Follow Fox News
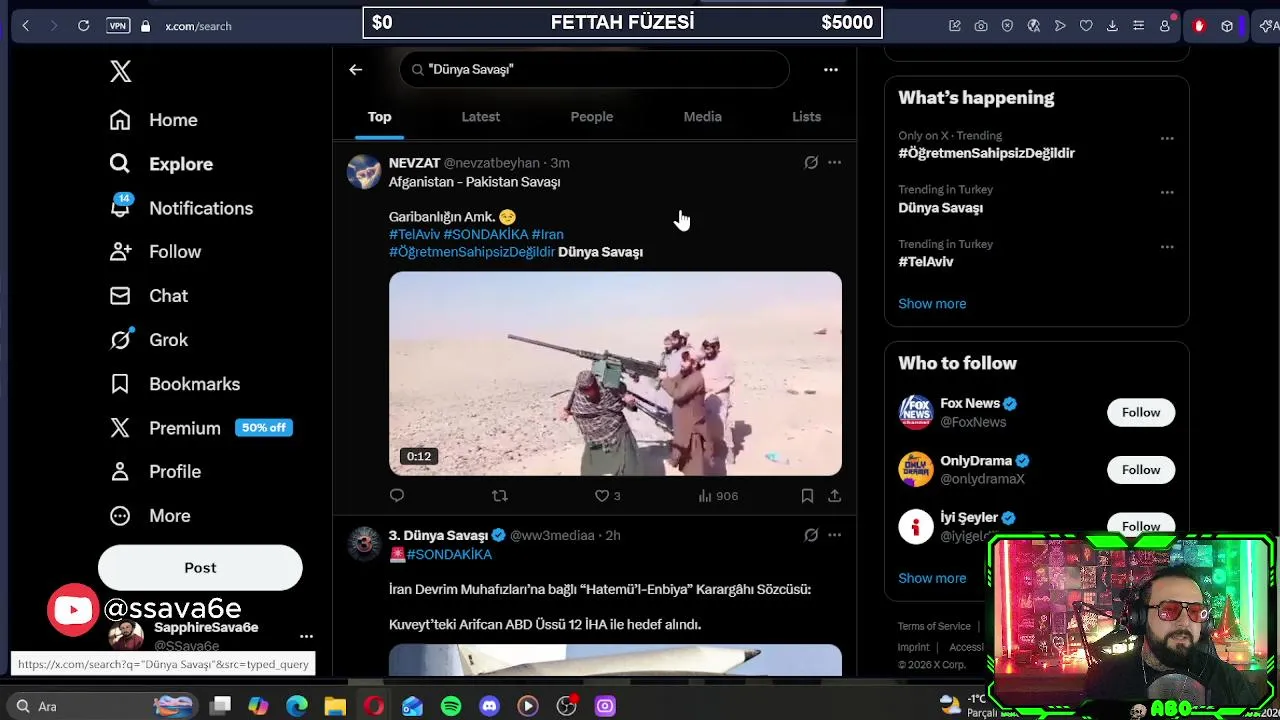This screenshot has height=720, width=1280. tap(1141, 412)
